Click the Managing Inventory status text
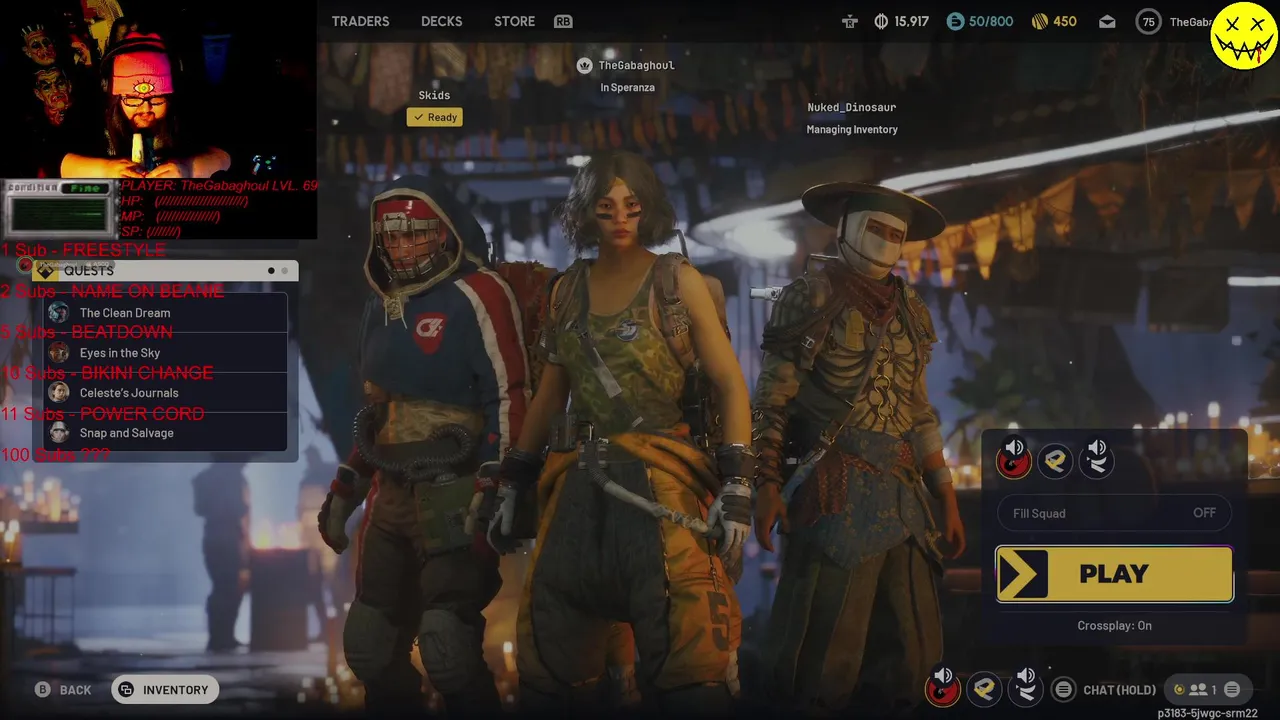The width and height of the screenshot is (1280, 720). 852,129
